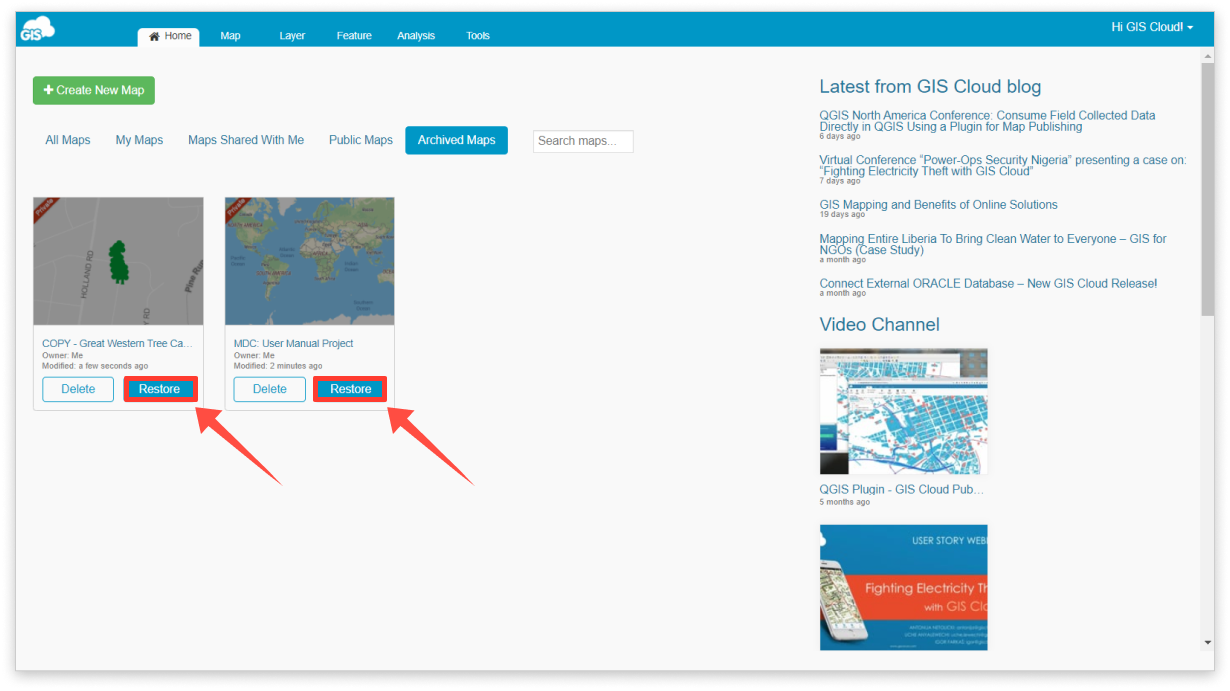The image size is (1230, 691).
Task: Click the GIS Cloud logo icon
Action: 37,29
